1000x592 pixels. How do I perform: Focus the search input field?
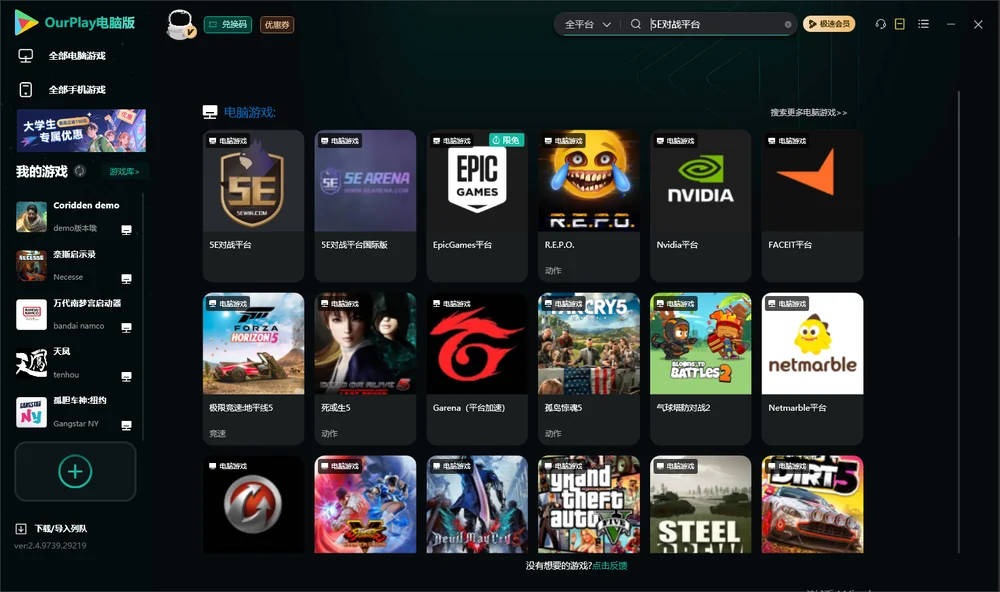click(x=716, y=24)
